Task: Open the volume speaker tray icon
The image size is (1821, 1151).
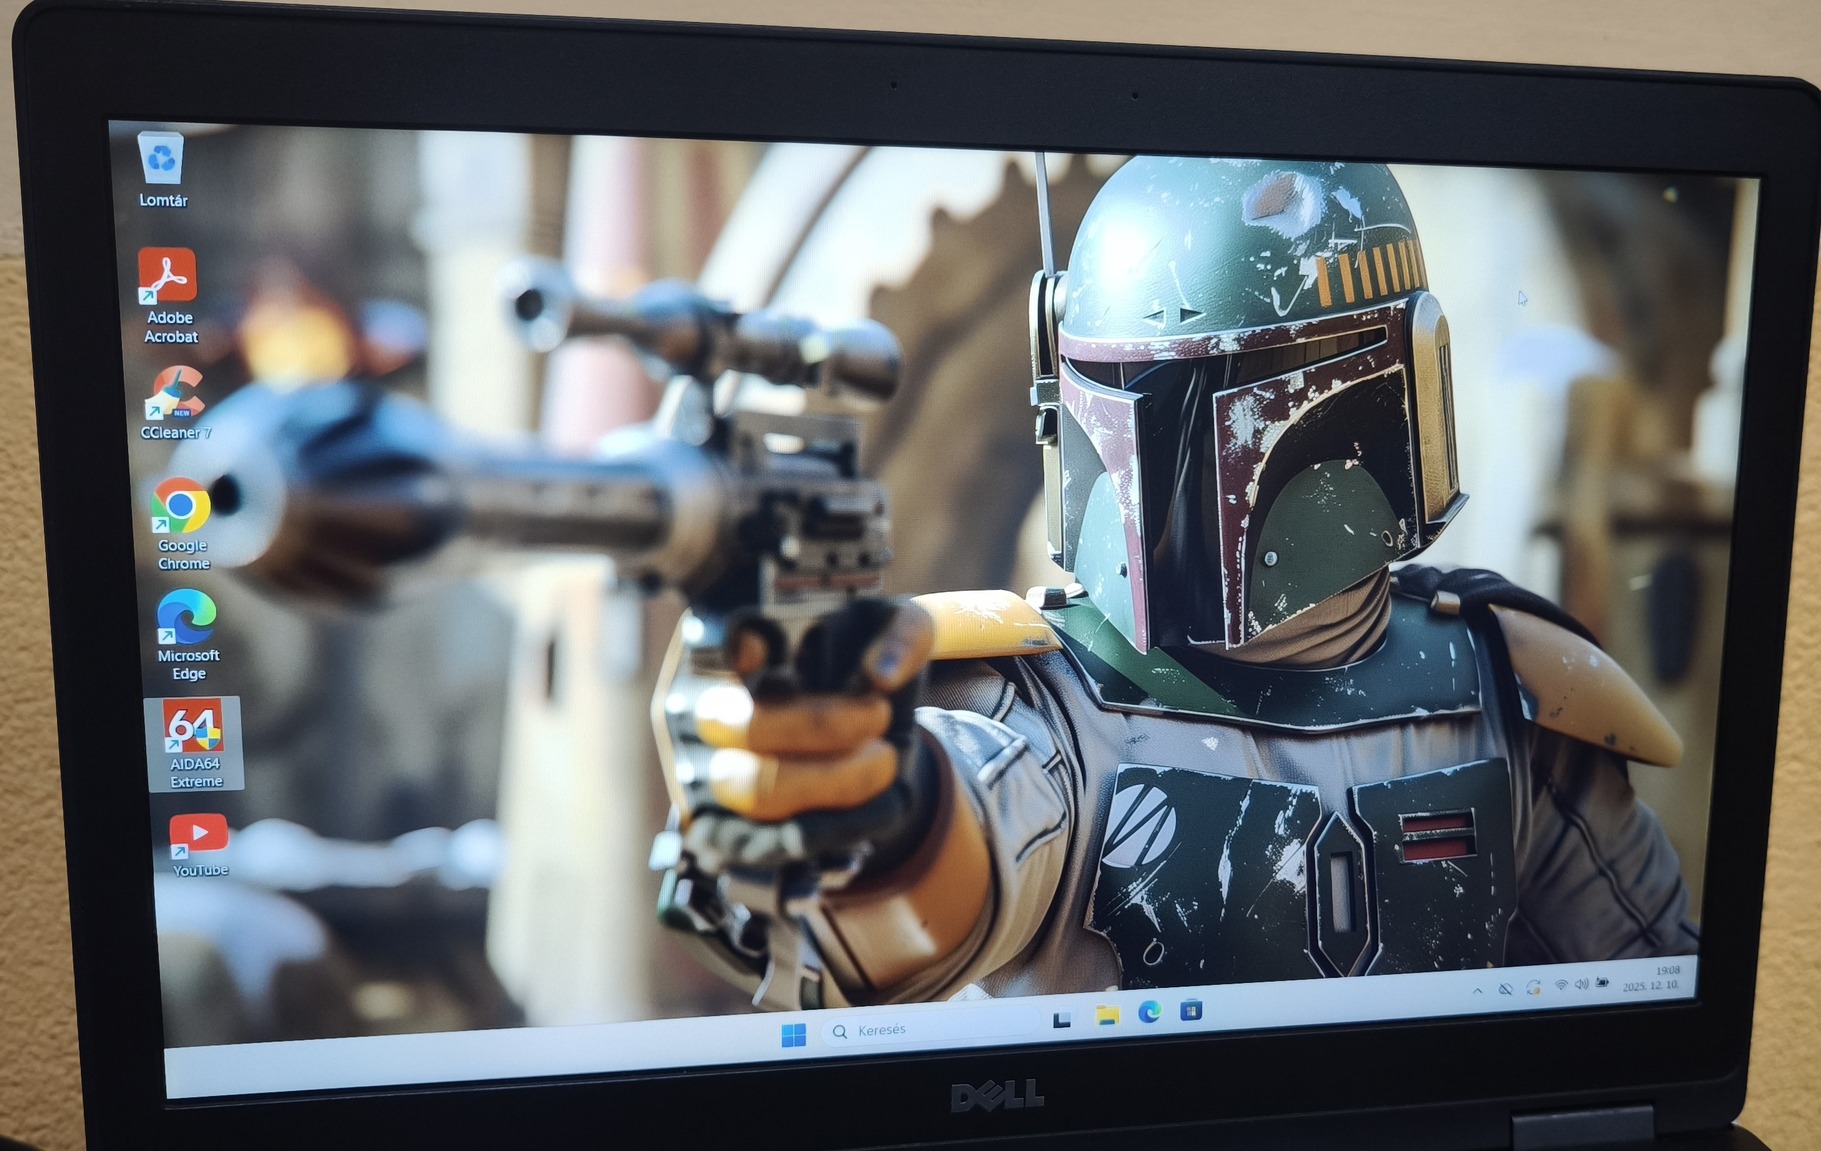Action: point(1581,984)
